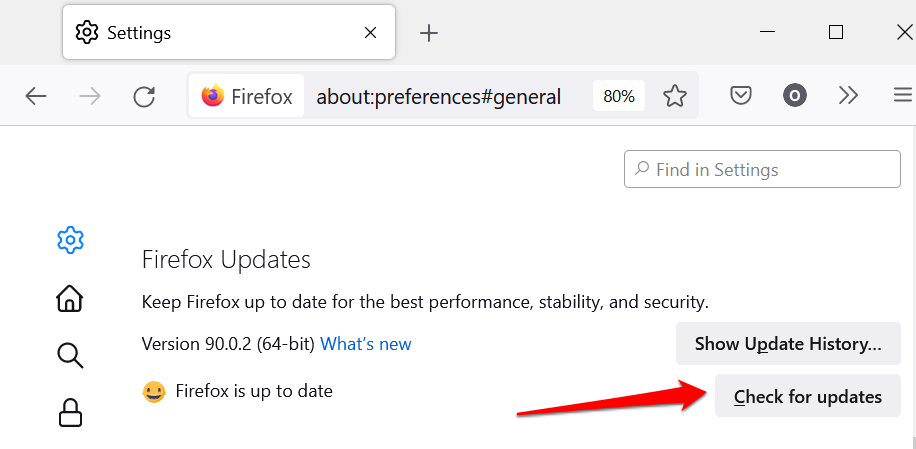Click the forward navigation arrow

tap(90, 96)
